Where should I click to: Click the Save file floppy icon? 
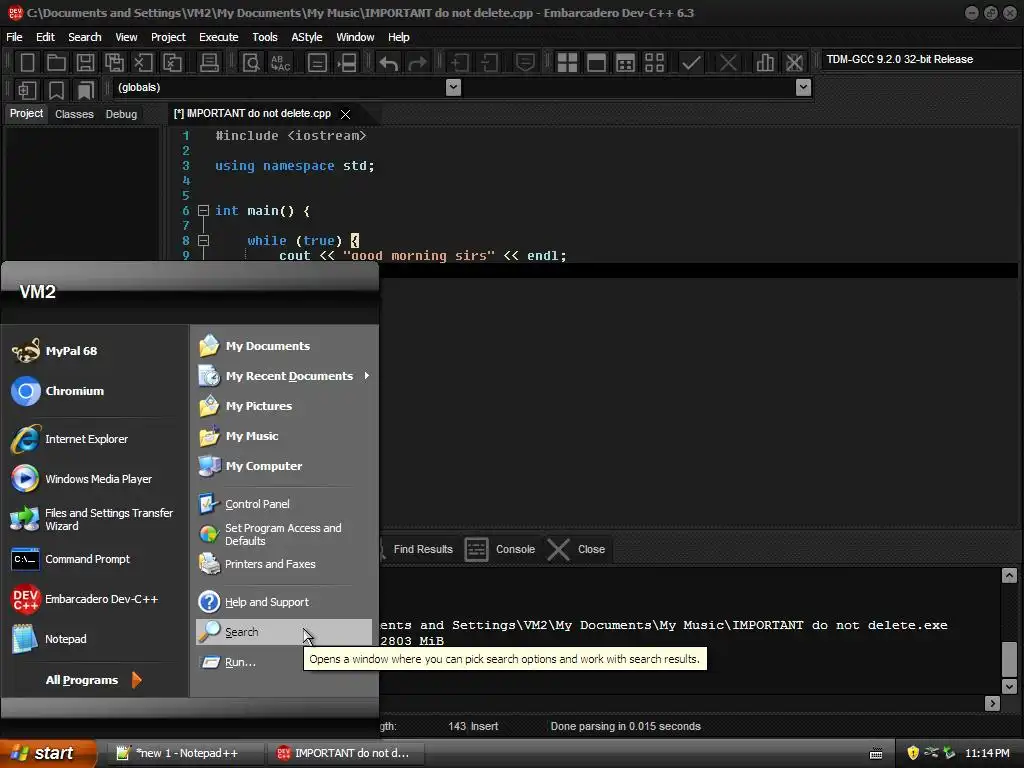[85, 63]
